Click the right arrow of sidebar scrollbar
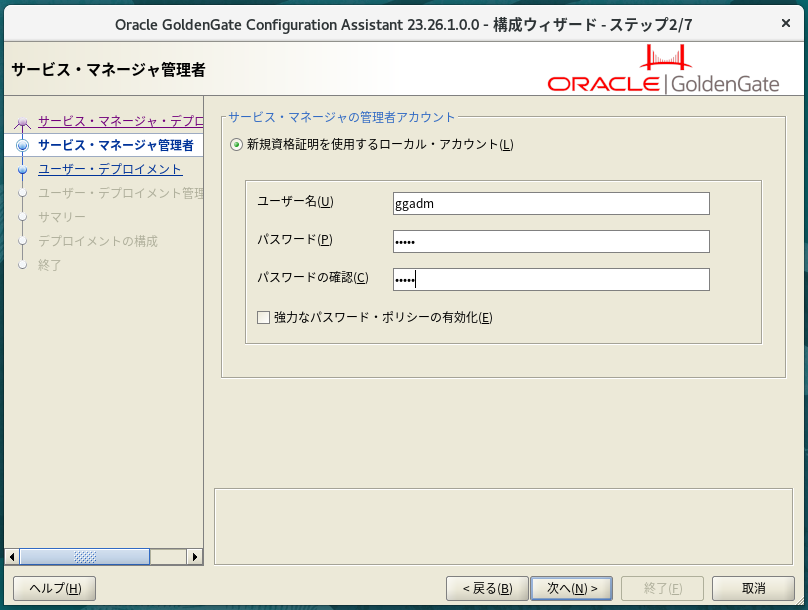 point(194,557)
